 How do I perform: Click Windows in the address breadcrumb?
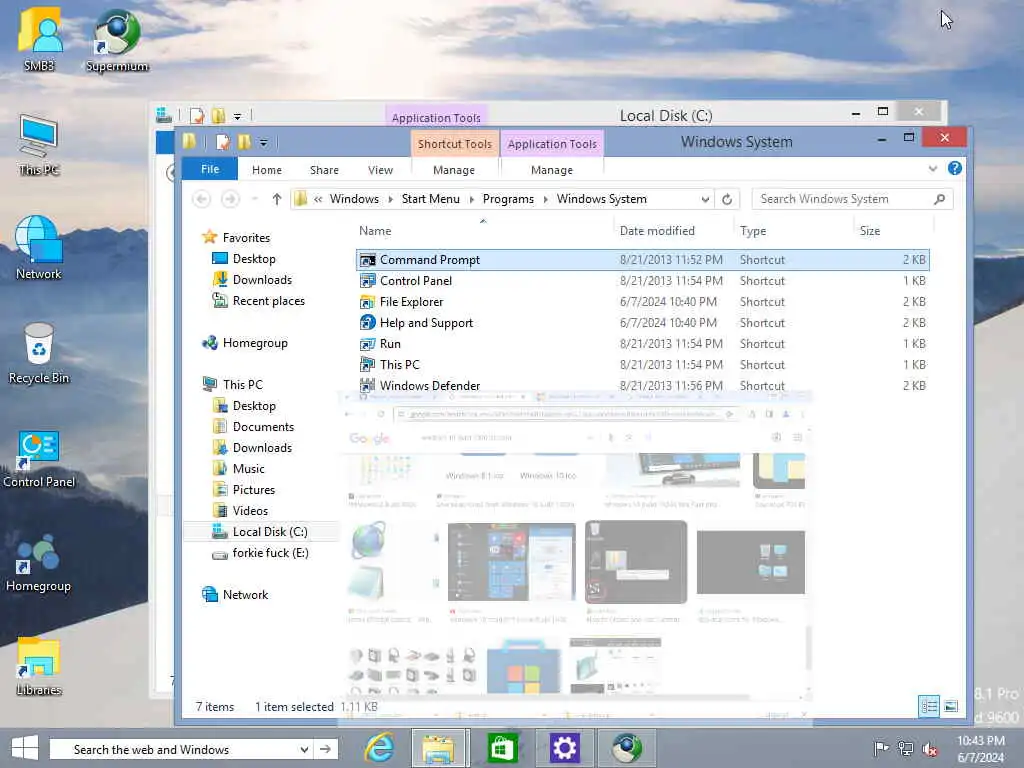tap(354, 199)
